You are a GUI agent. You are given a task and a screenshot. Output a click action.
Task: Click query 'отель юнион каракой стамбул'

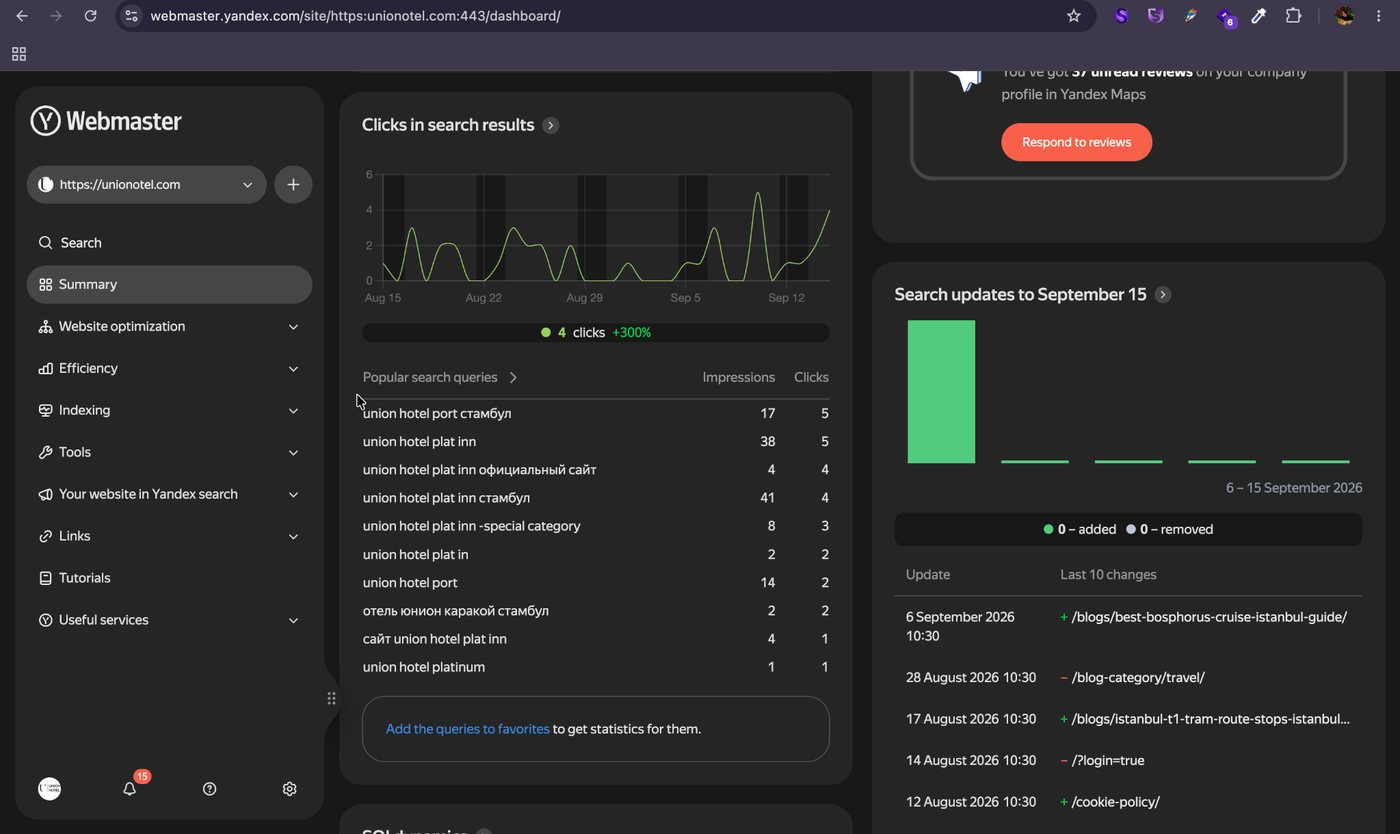click(456, 611)
